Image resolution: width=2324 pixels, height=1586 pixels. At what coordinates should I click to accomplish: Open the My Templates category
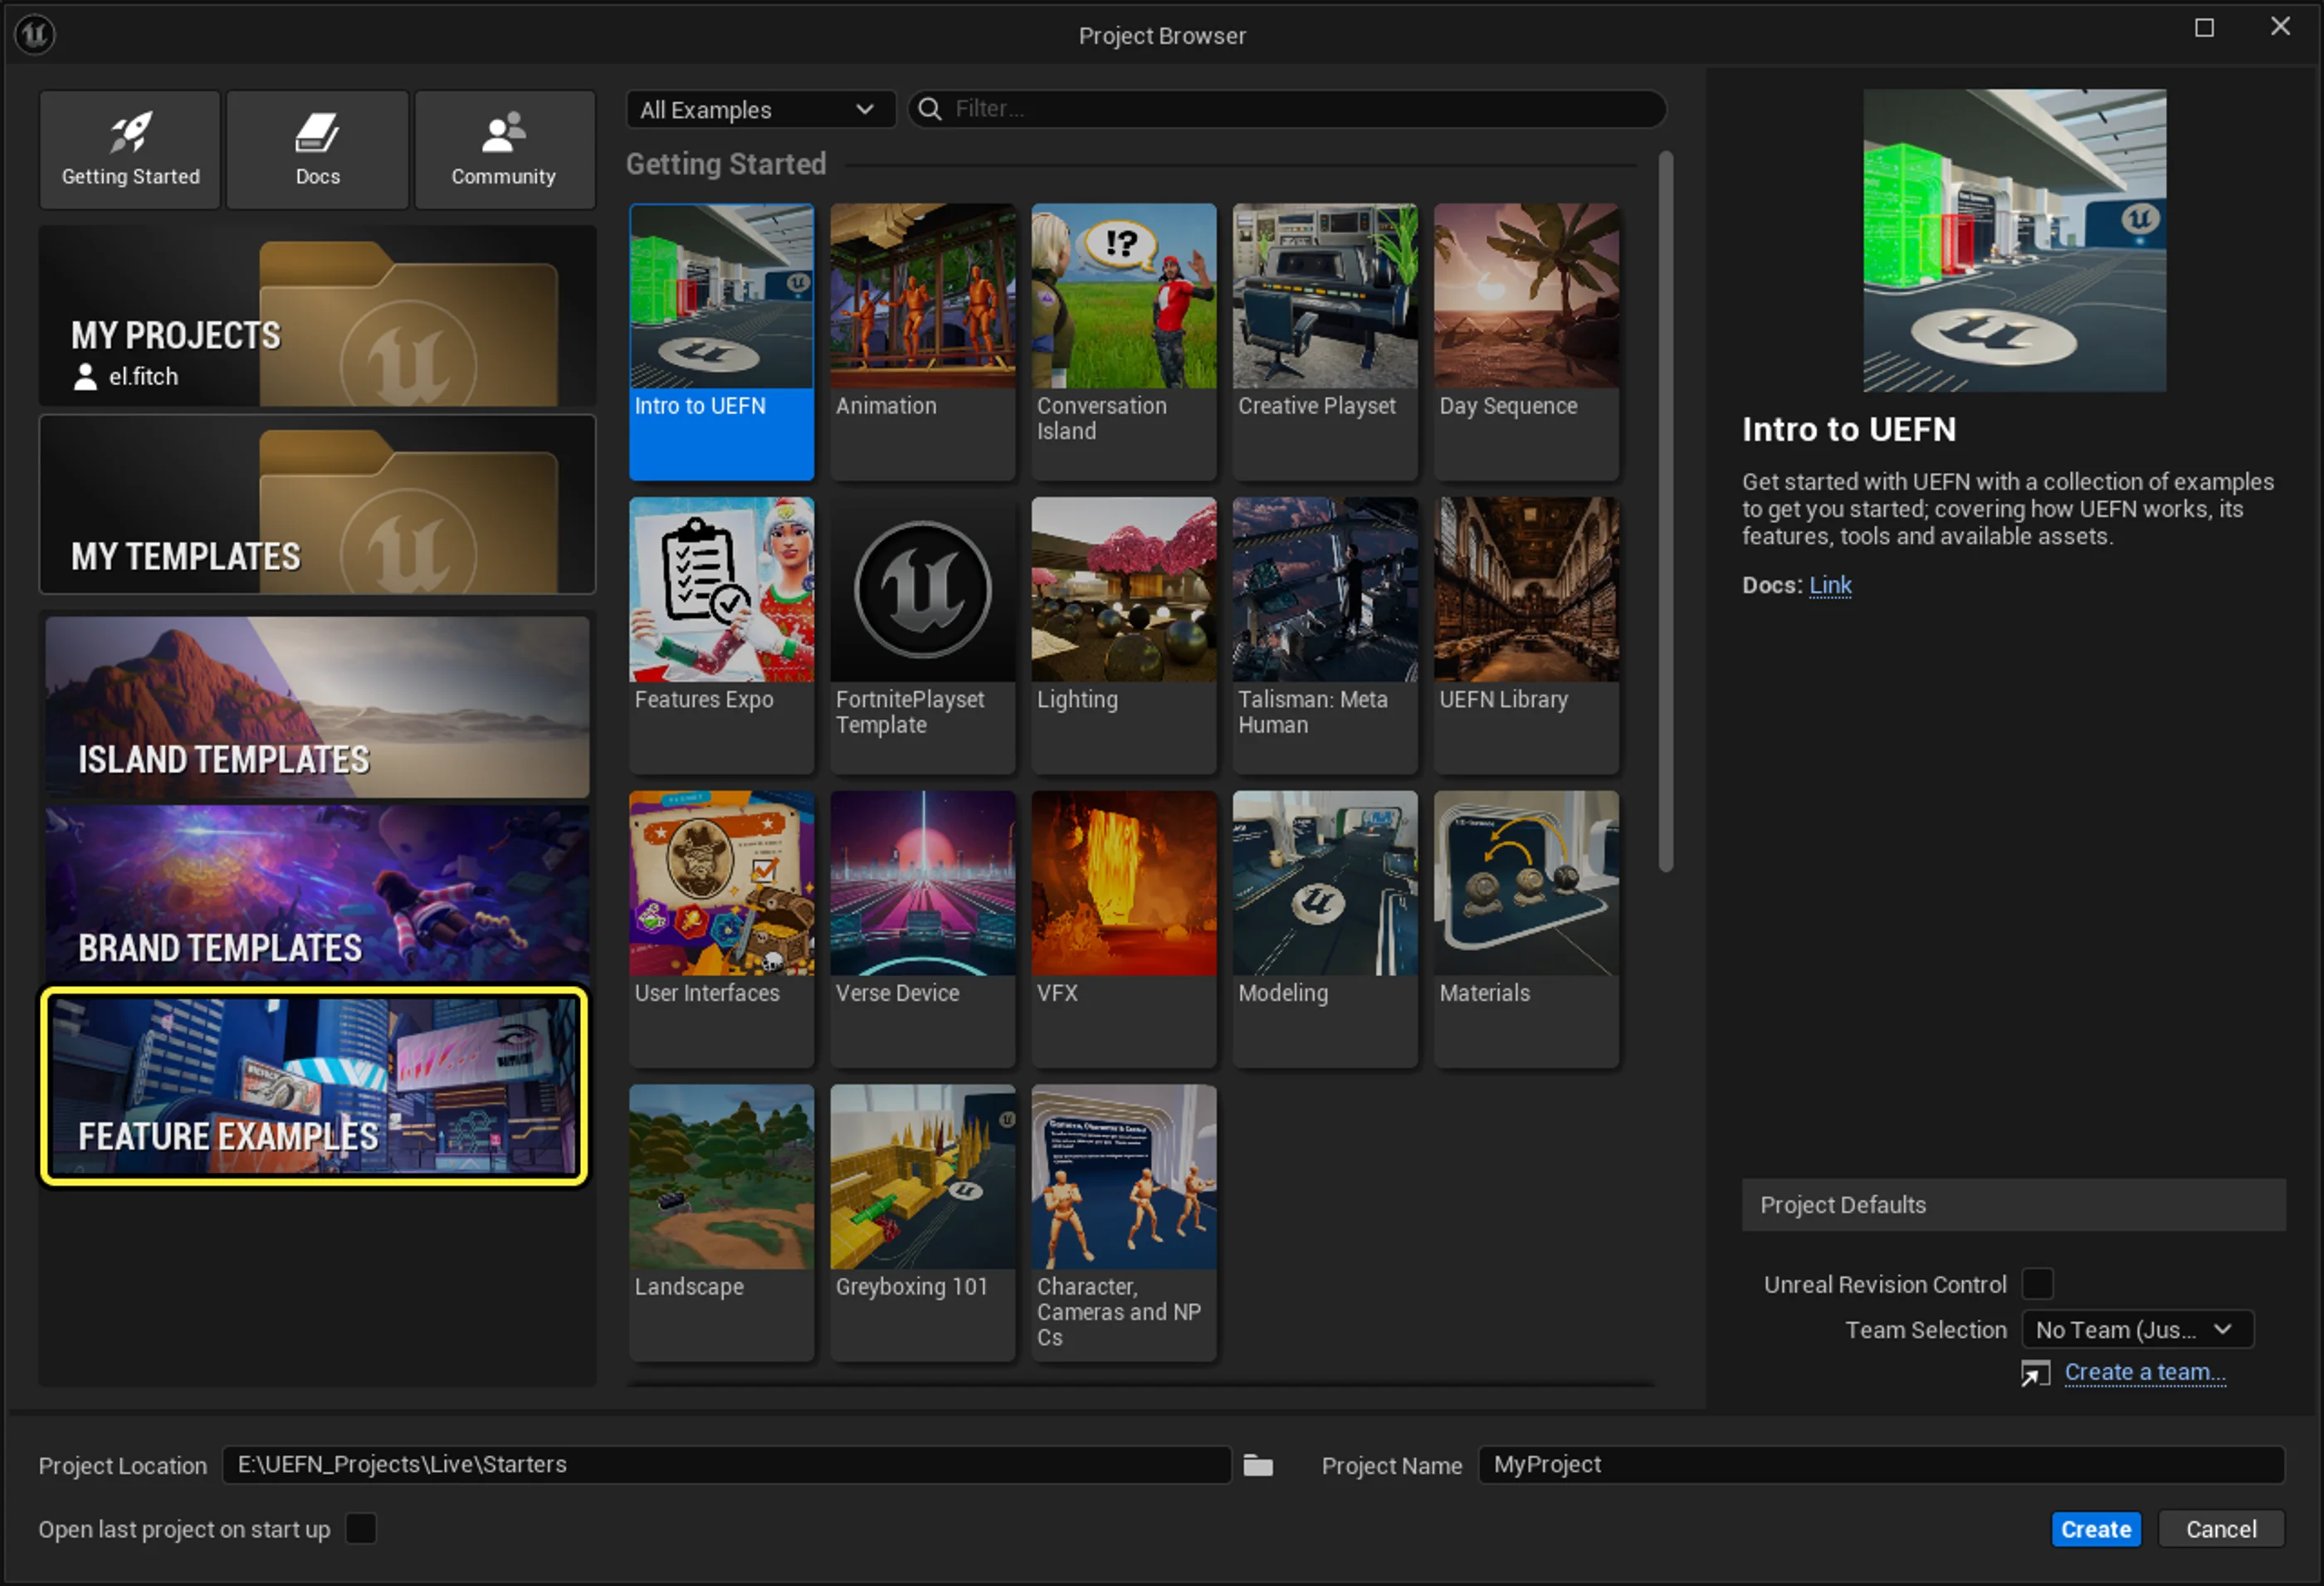317,505
